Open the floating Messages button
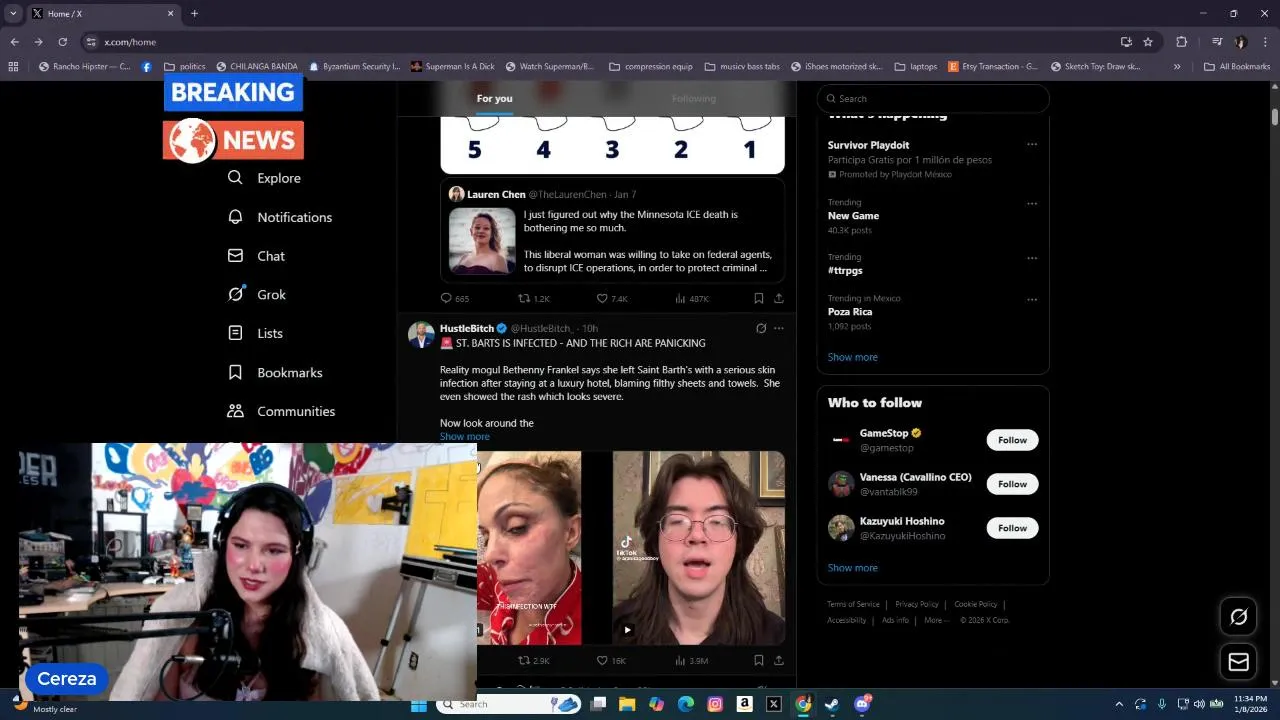 1238,662
